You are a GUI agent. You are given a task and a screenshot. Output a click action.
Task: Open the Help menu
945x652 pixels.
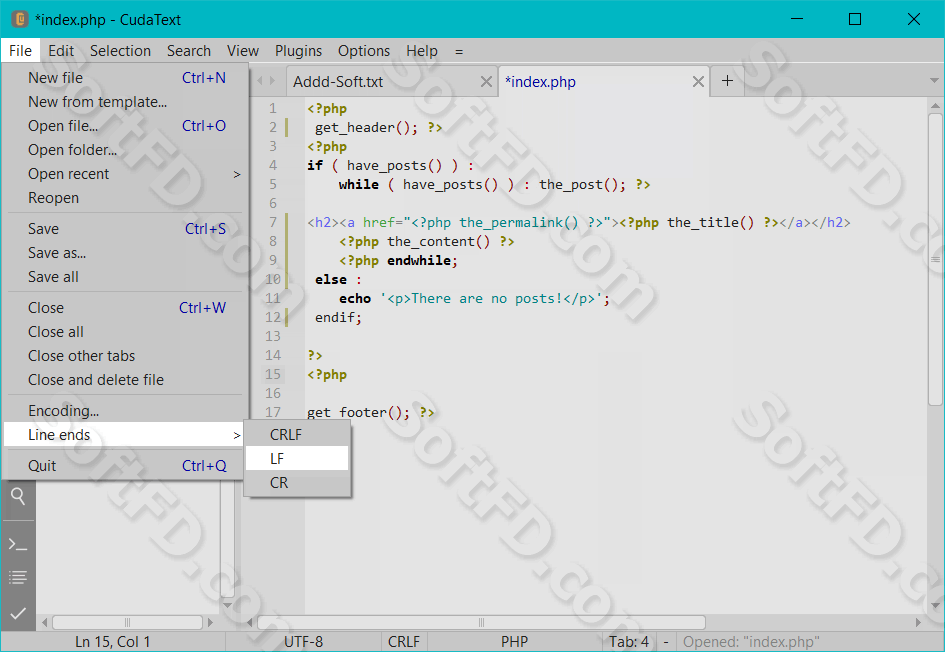pyautogui.click(x=422, y=51)
